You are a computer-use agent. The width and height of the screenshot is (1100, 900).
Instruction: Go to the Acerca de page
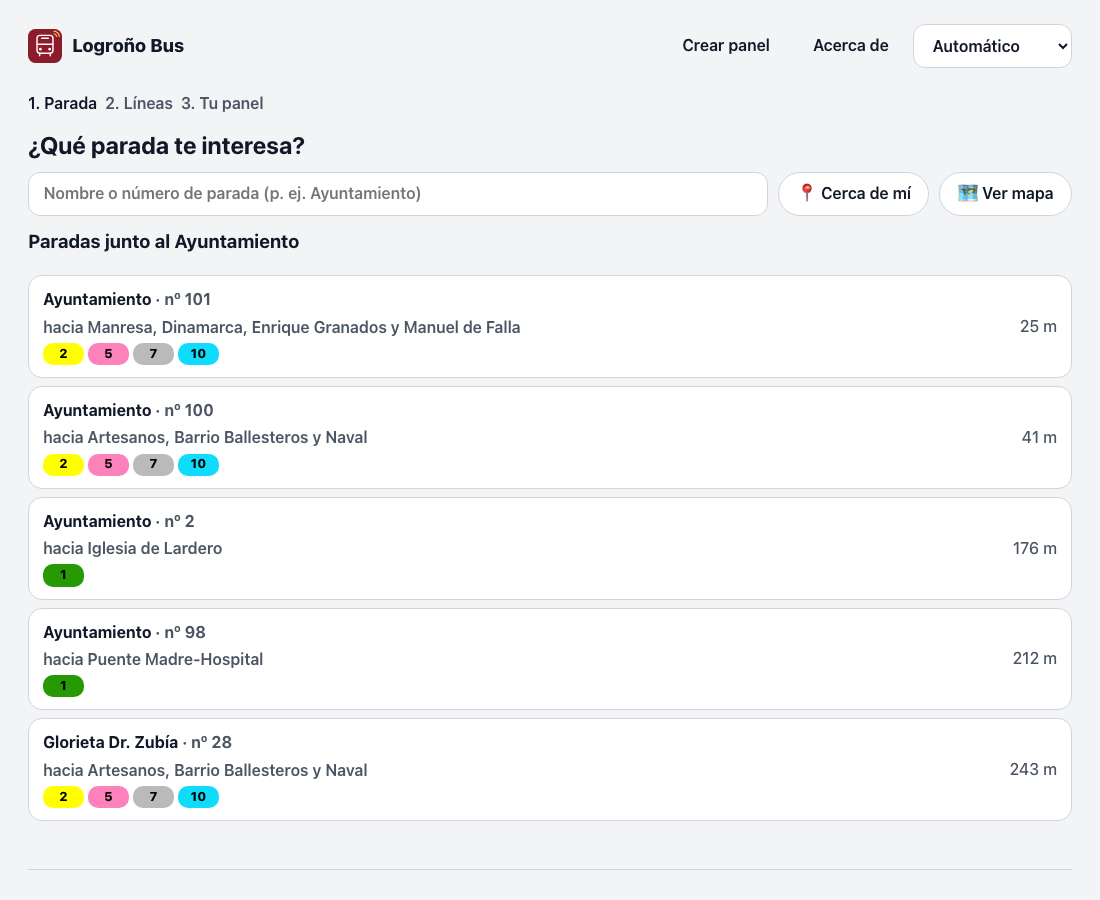point(850,46)
